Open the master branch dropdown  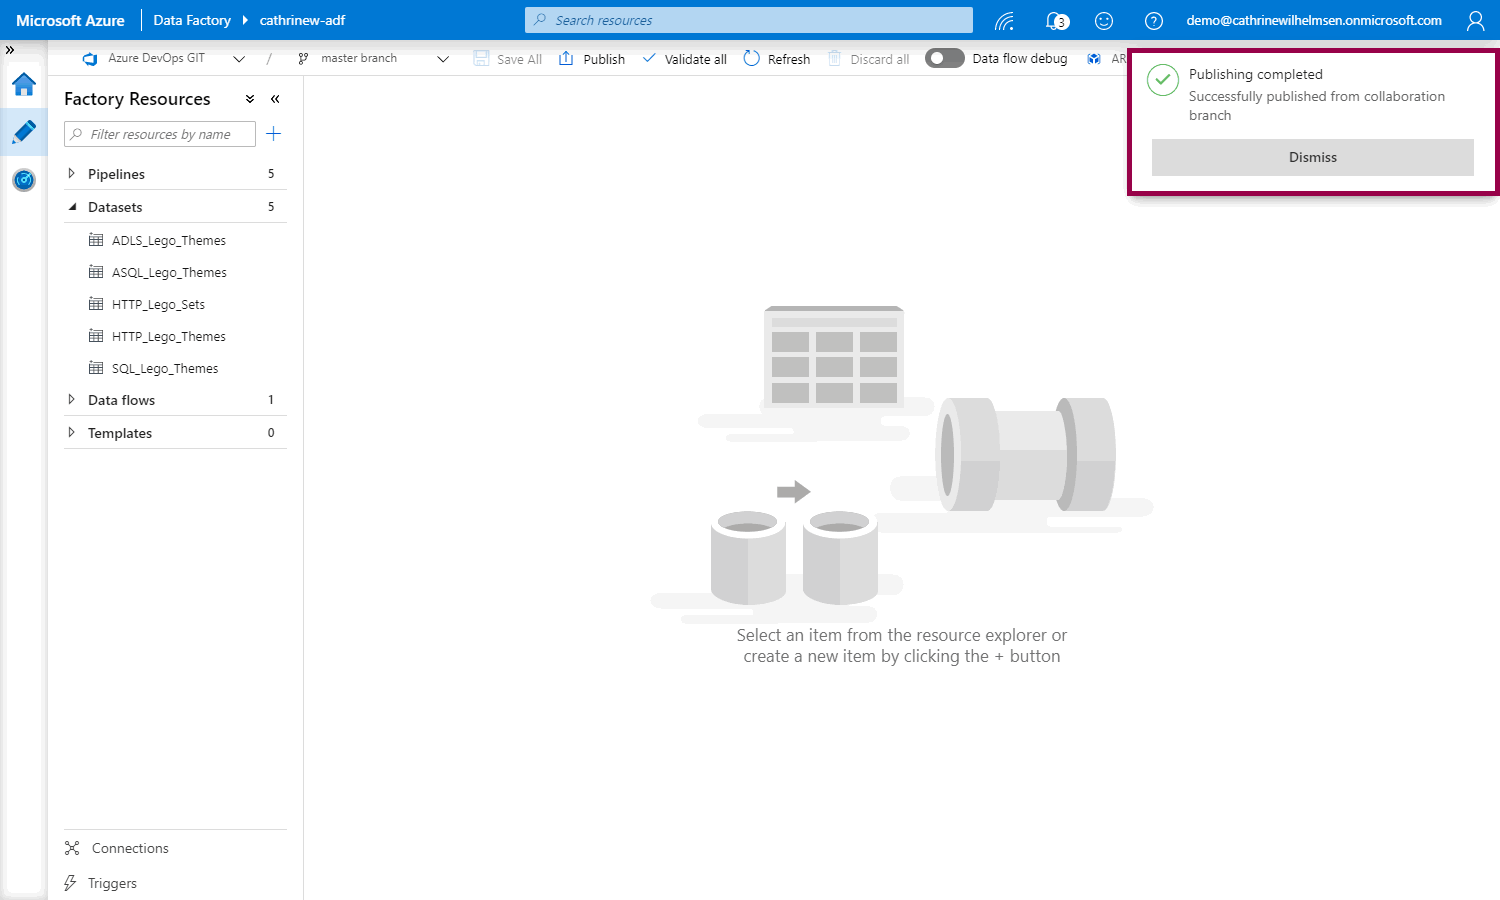(443, 59)
